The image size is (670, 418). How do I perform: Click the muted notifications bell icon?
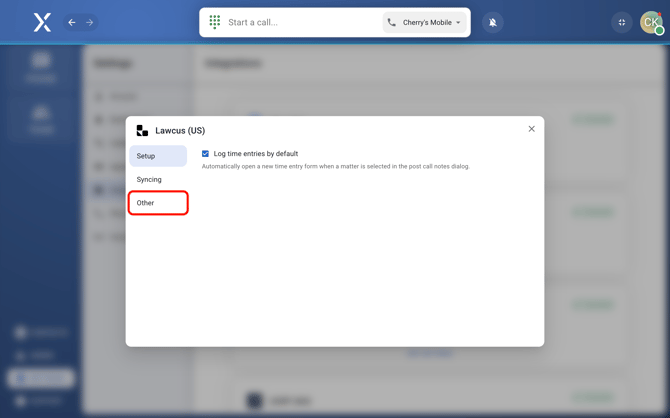point(493,22)
